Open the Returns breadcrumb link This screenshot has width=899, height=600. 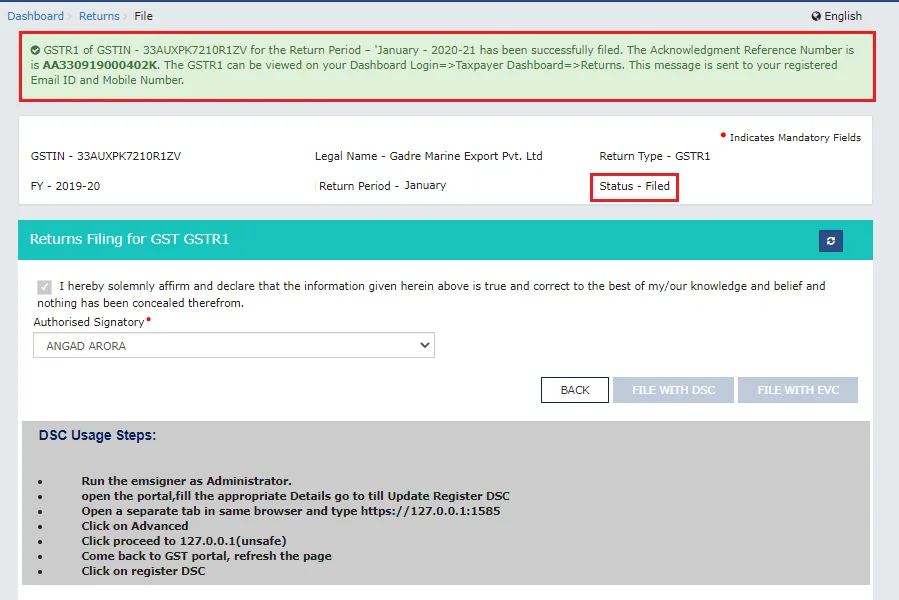tap(99, 16)
